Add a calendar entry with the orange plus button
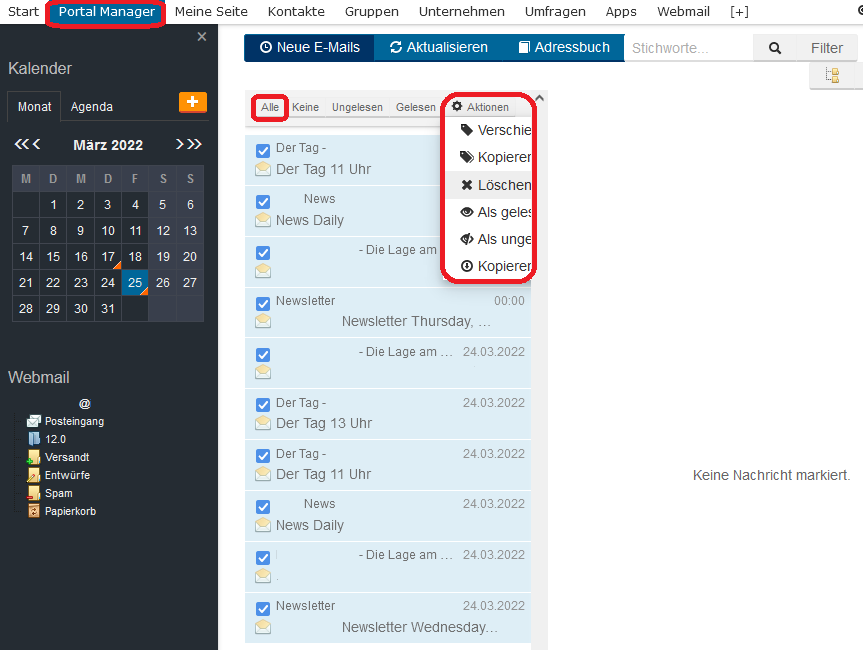 [193, 102]
